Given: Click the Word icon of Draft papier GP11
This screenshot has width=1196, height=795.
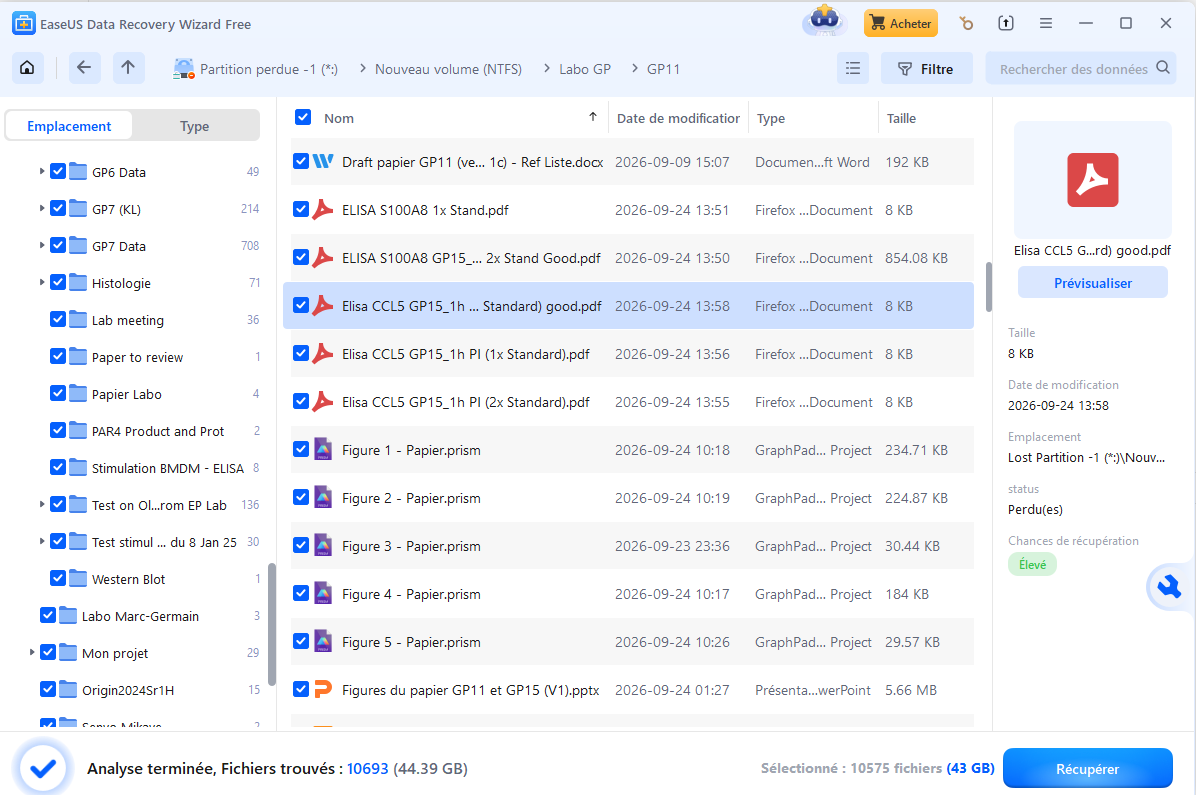Looking at the screenshot, I should [x=323, y=162].
